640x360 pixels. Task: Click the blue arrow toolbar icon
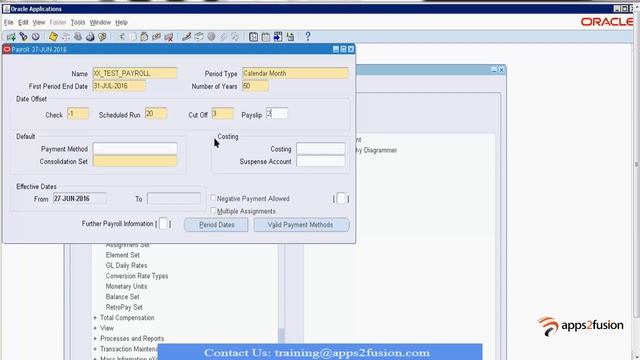point(278,37)
